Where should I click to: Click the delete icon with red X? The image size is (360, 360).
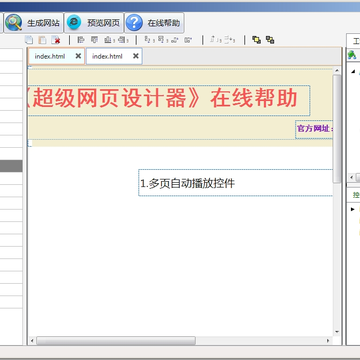click(56, 40)
